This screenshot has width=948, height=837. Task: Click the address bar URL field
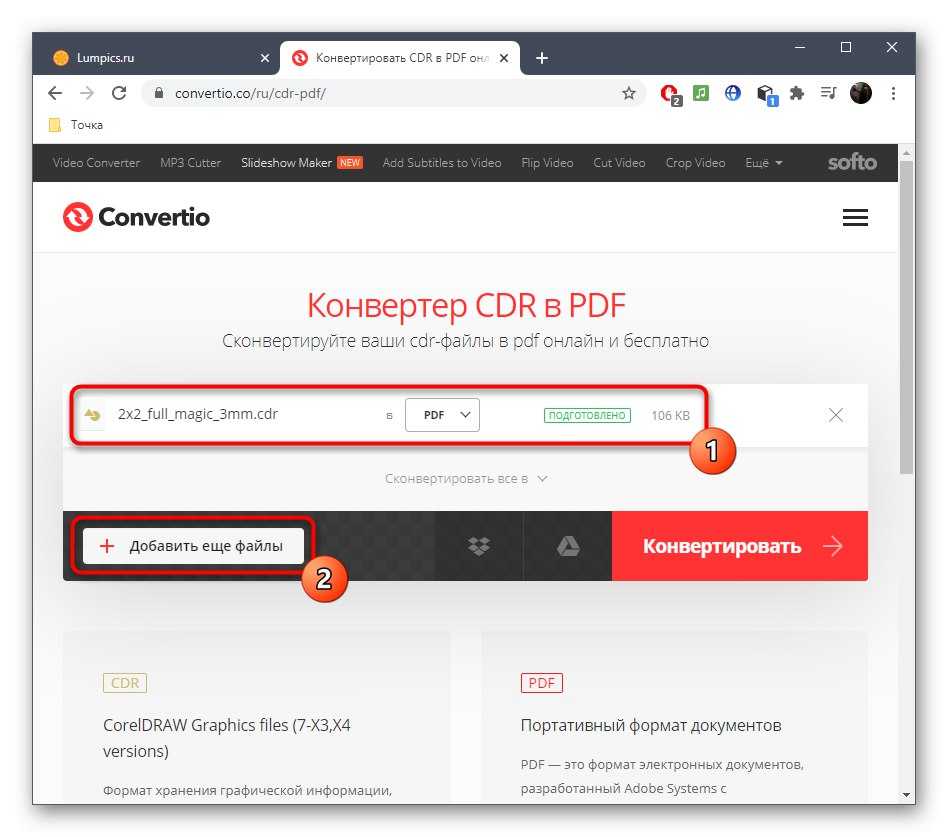[x=393, y=93]
